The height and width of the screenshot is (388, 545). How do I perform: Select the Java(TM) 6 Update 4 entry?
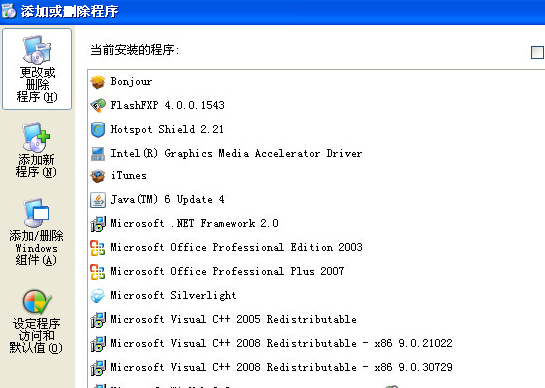click(168, 200)
